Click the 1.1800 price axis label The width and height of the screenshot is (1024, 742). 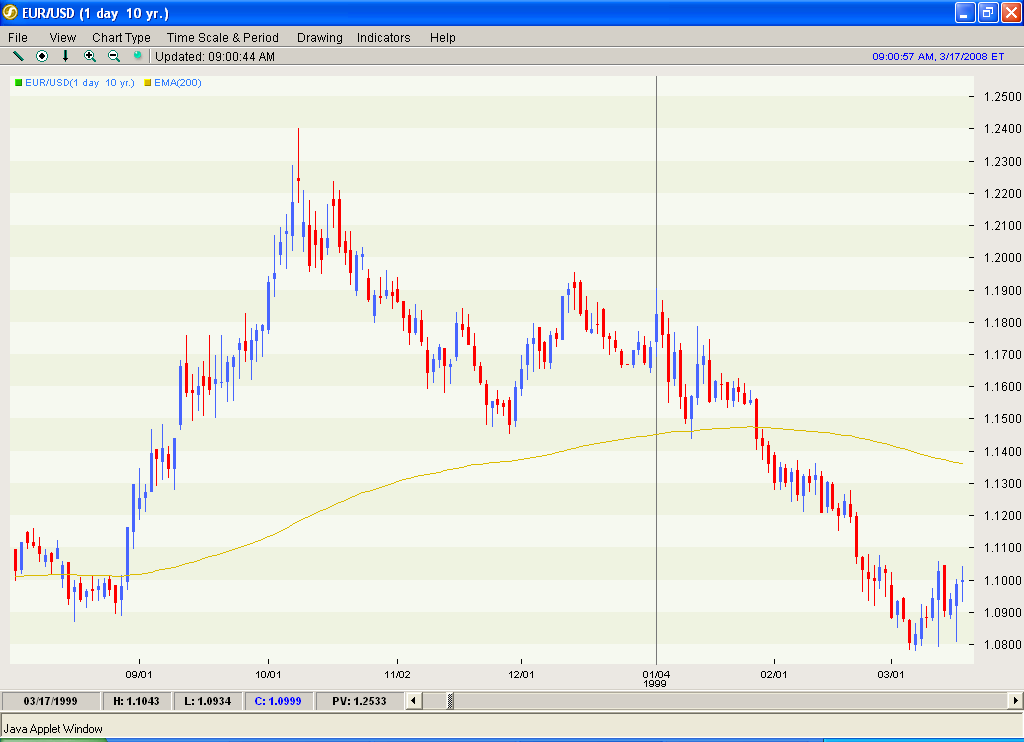[1002, 322]
